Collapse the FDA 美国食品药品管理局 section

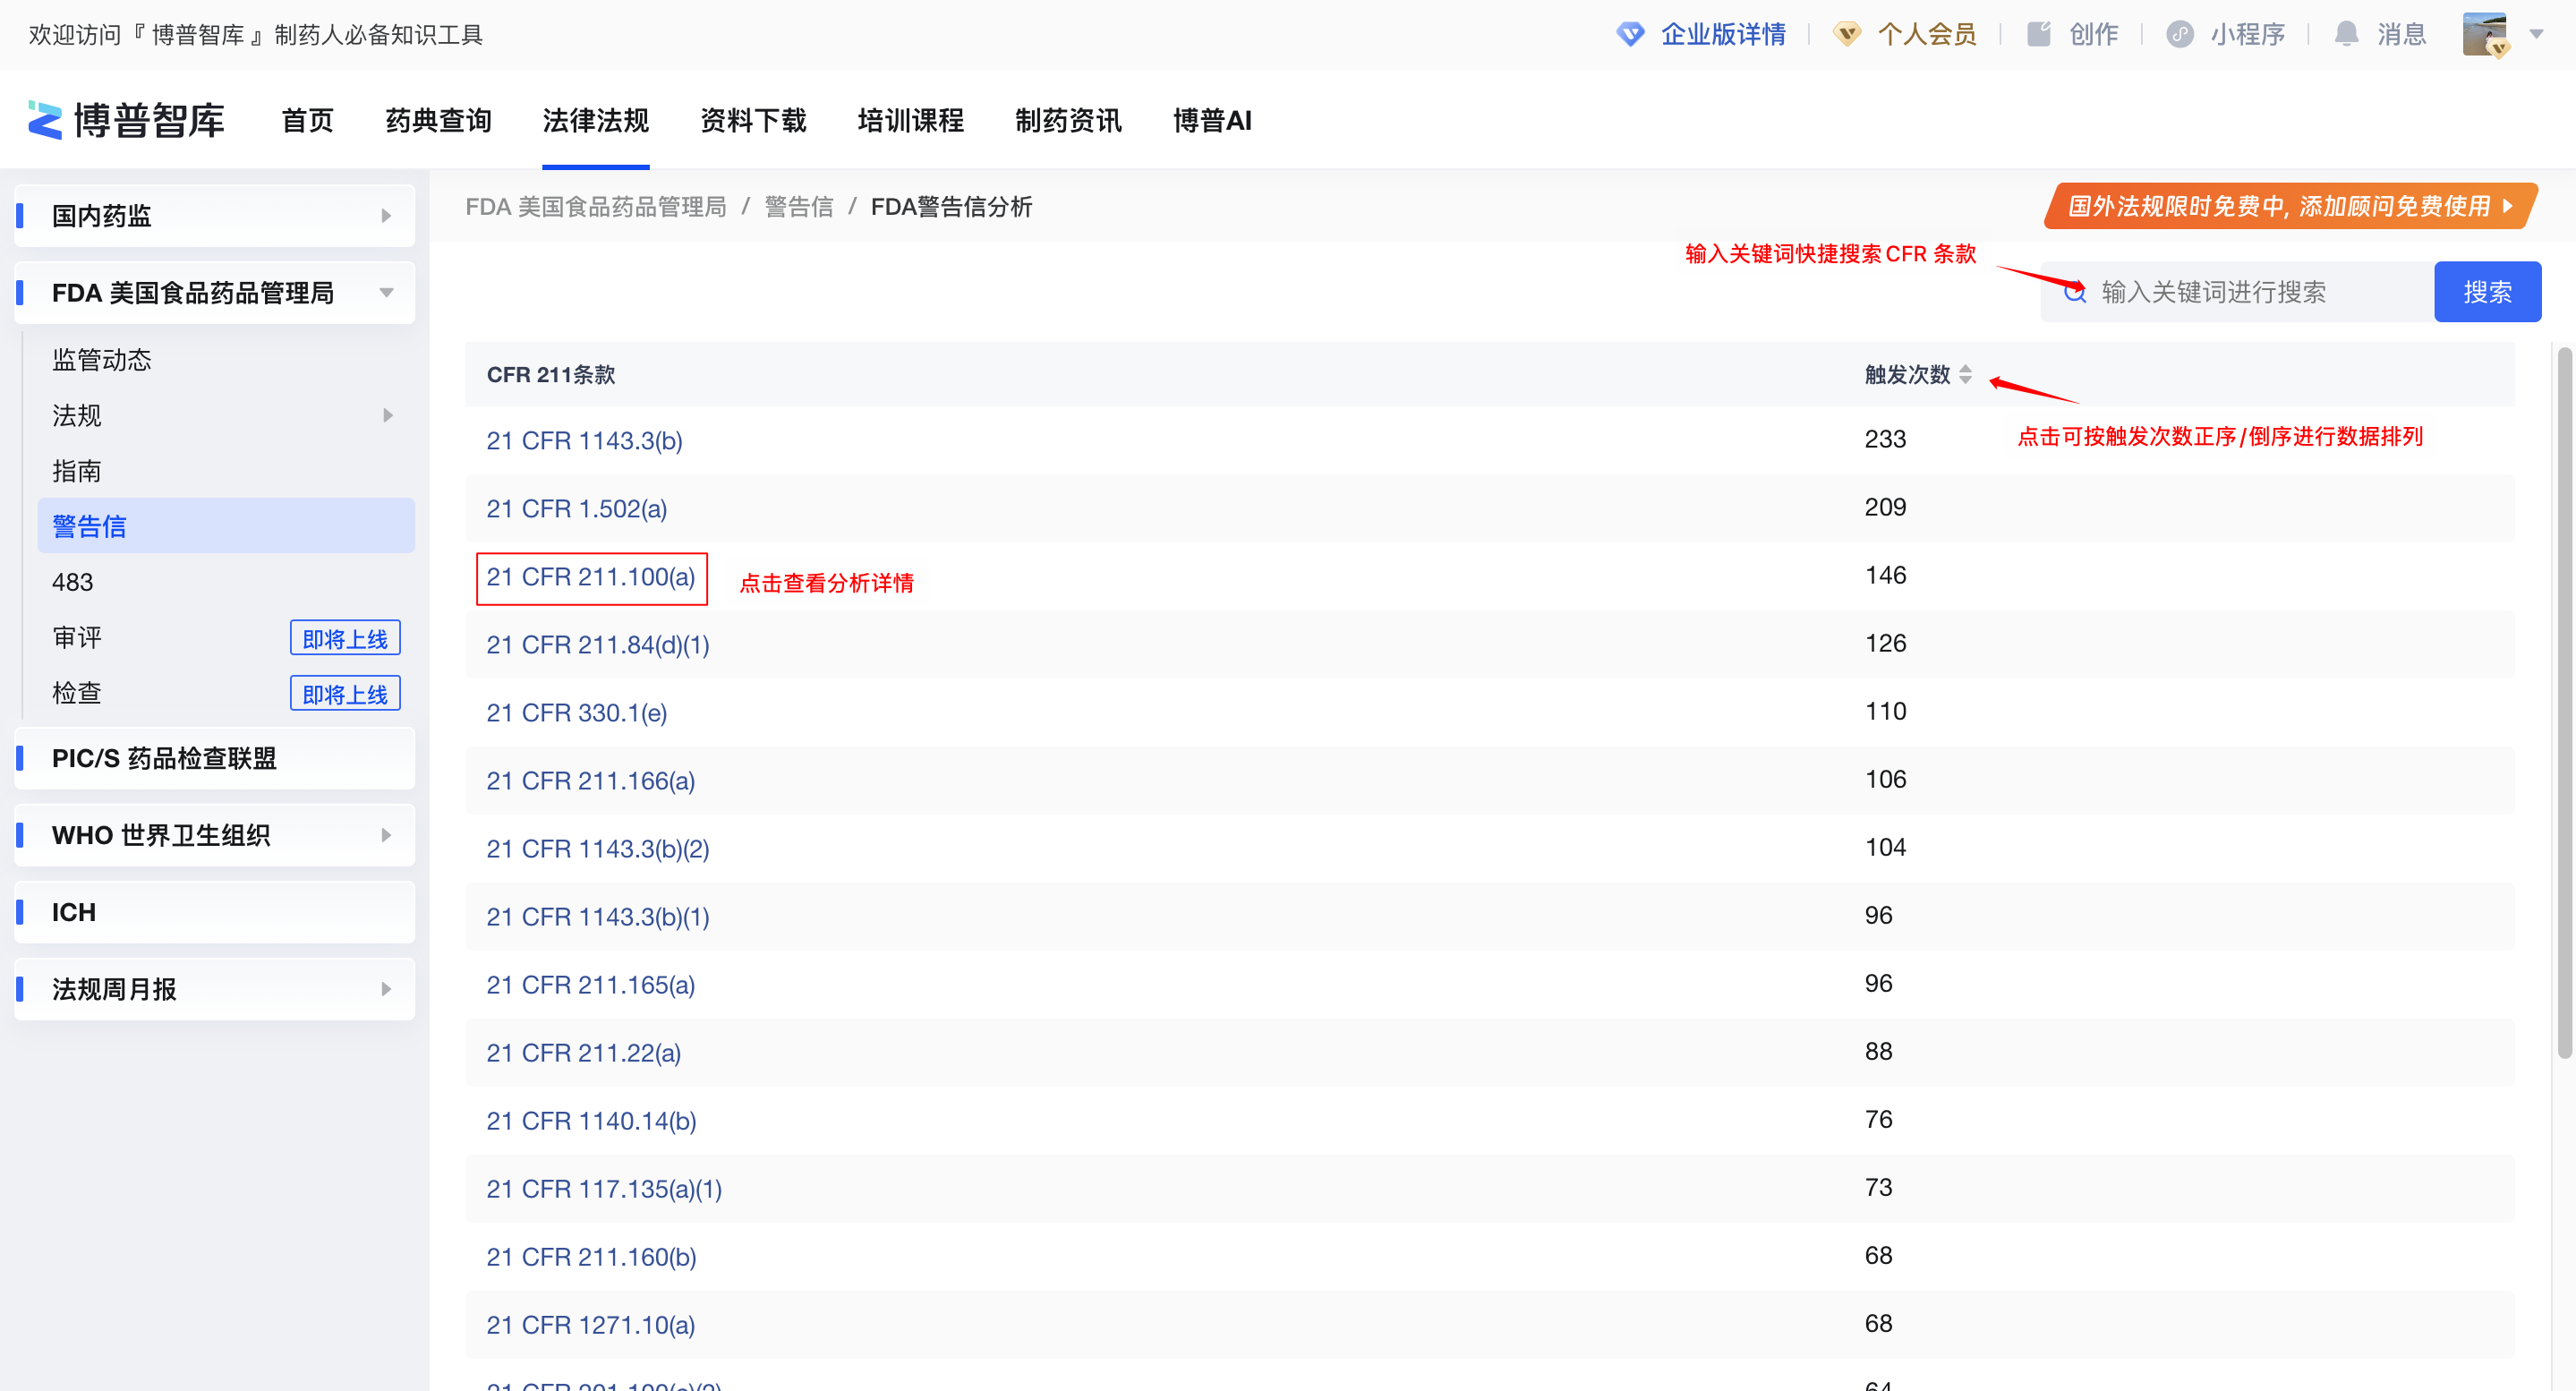click(215, 292)
